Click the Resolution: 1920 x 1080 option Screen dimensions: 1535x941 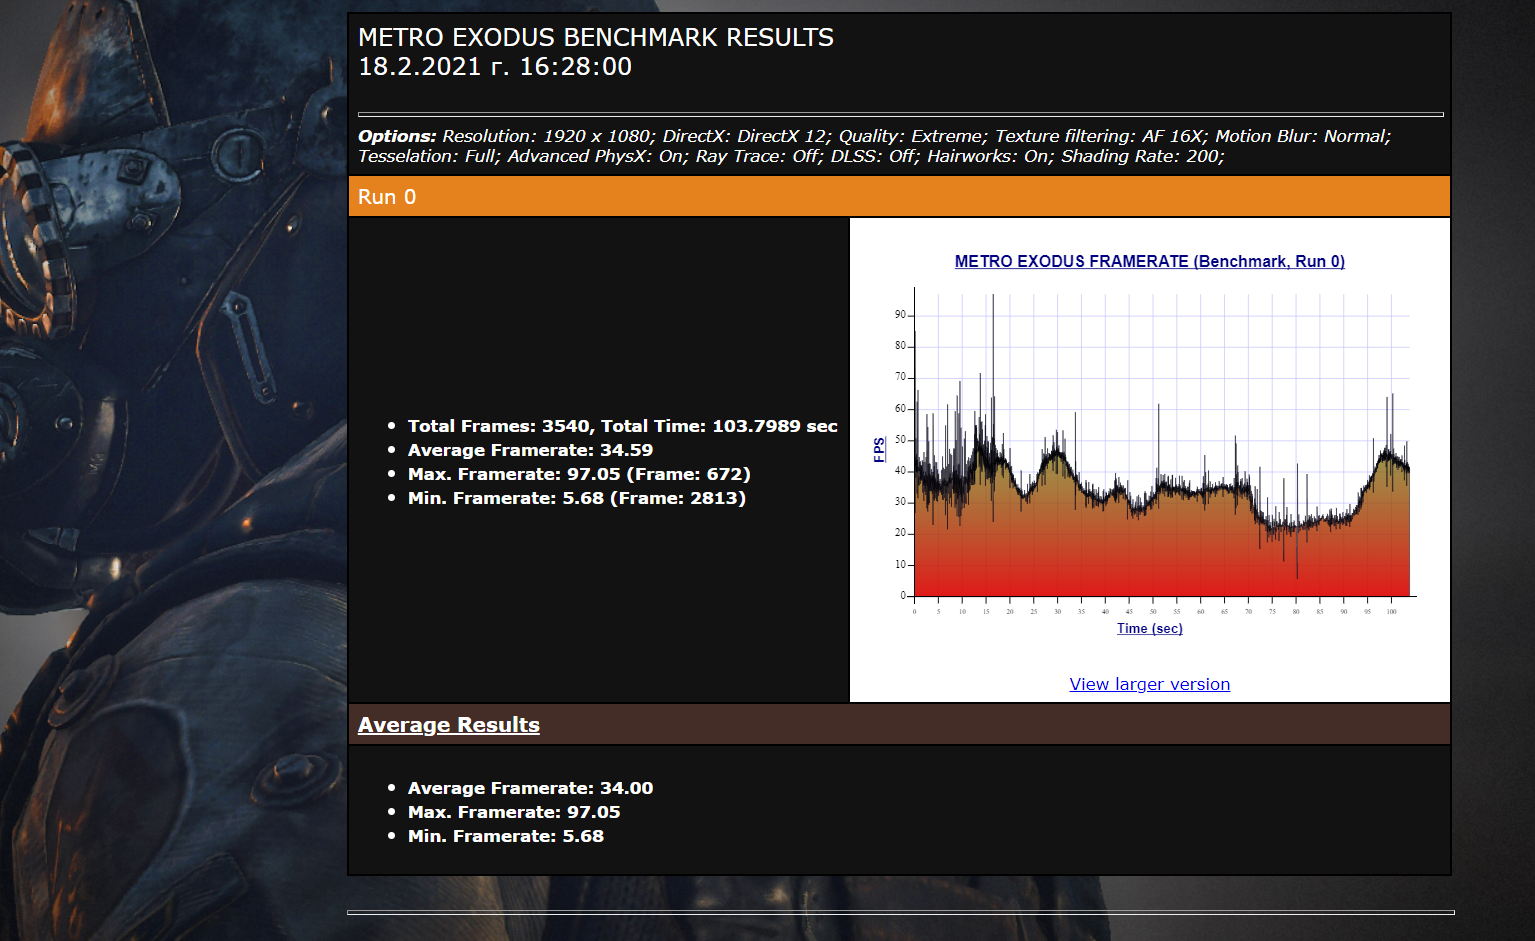coord(548,136)
